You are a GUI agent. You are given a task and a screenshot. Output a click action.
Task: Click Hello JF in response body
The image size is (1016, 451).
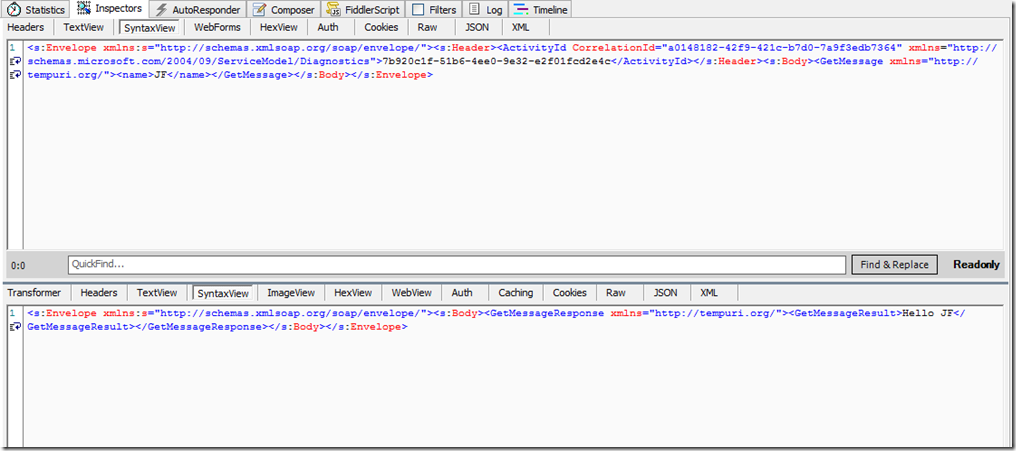[929, 313]
